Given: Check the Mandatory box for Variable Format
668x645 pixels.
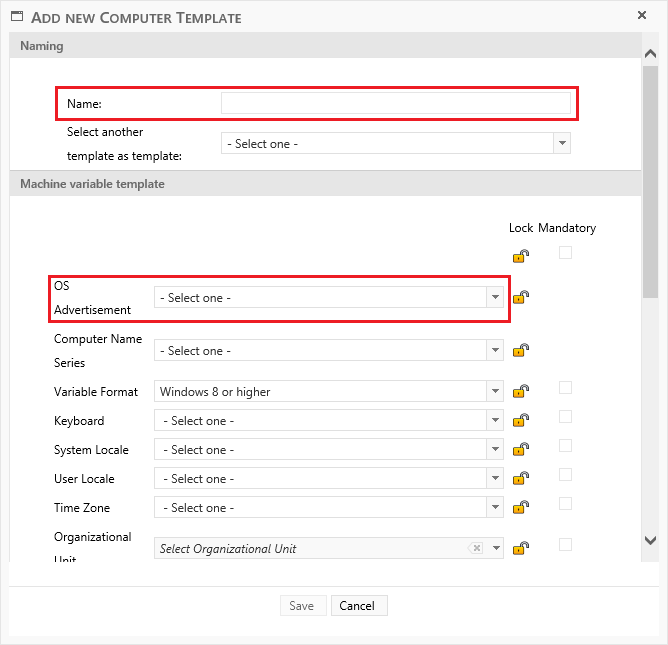Looking at the screenshot, I should tap(565, 388).
